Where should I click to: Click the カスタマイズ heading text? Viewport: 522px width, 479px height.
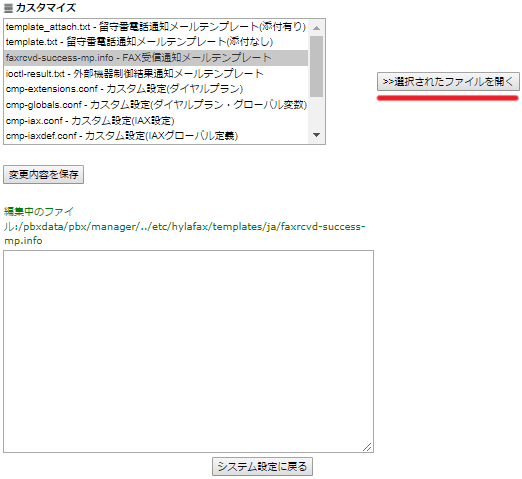coord(46,8)
